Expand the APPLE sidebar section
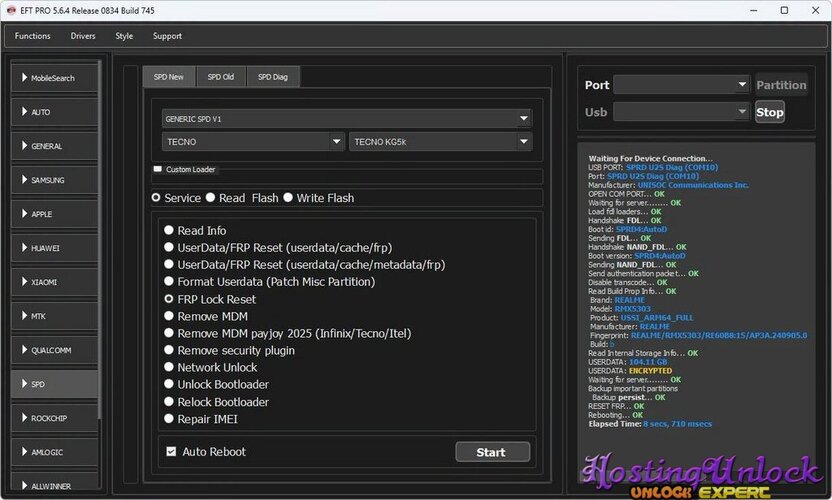Viewport: 832px width, 500px height. [54, 214]
